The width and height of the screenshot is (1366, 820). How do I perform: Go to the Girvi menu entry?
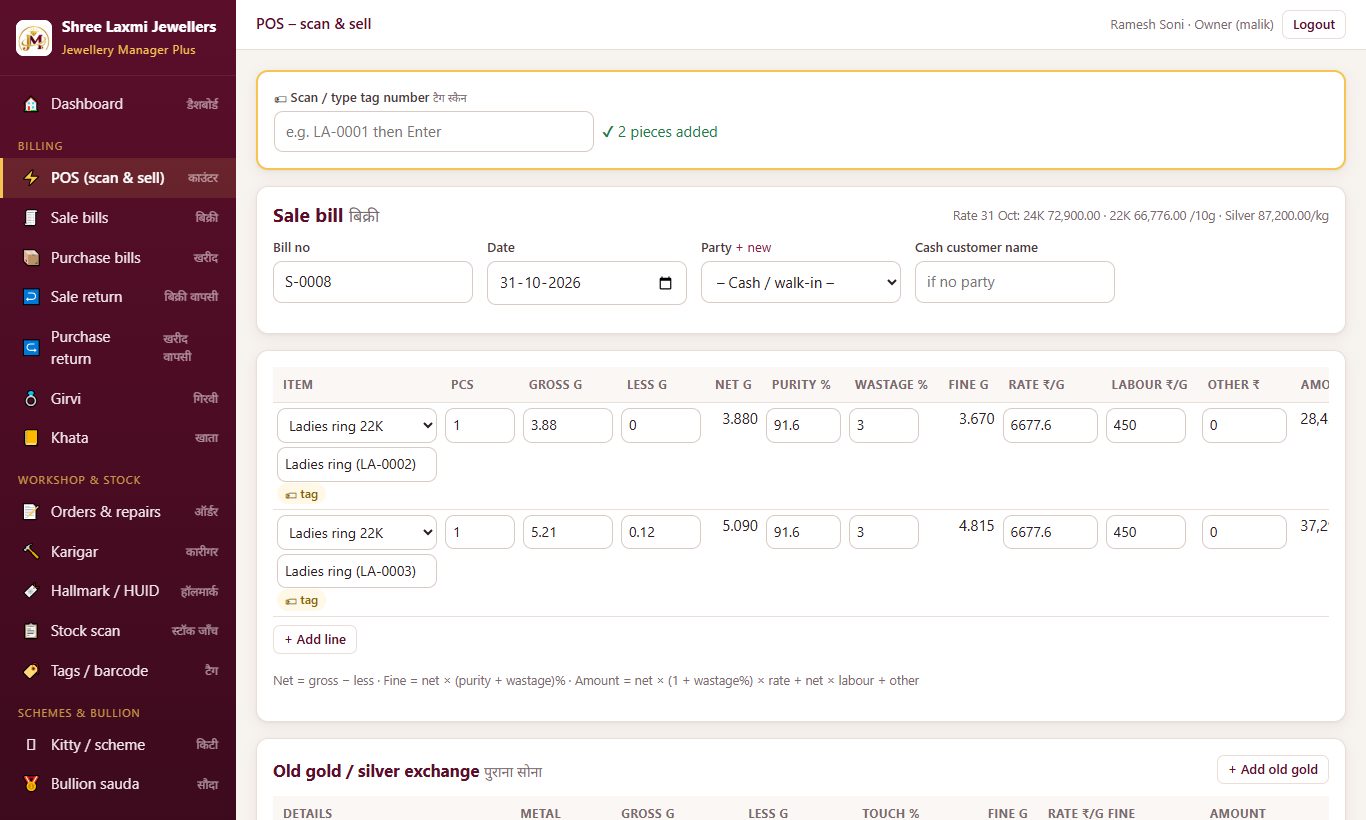pos(118,399)
